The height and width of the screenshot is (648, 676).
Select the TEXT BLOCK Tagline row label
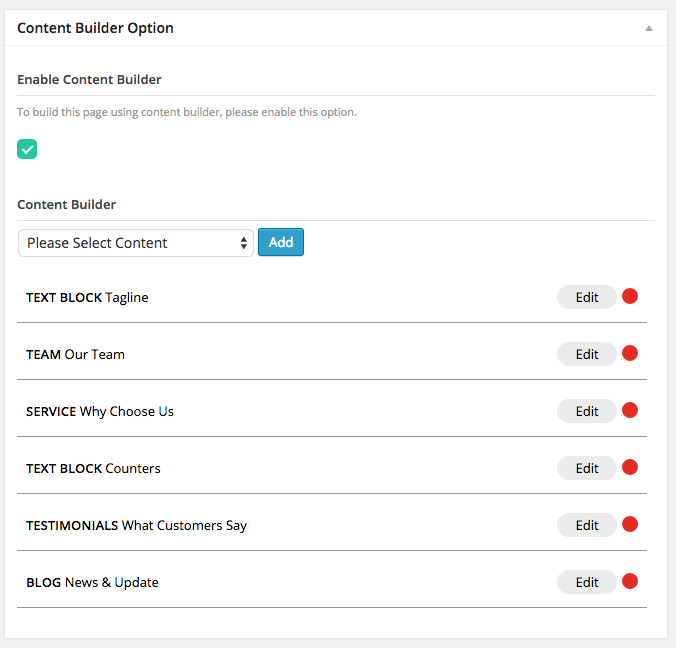(87, 297)
